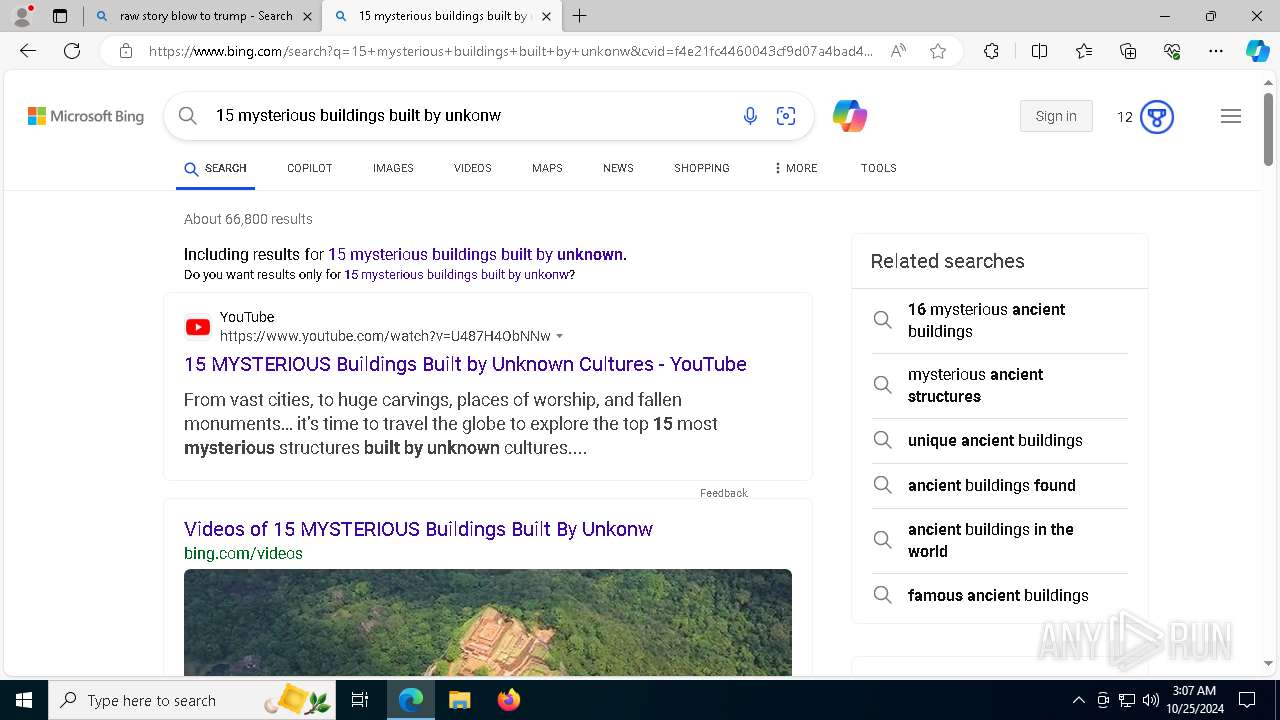The width and height of the screenshot is (1280, 720).
Task: Select the NEWS search tab
Action: pyautogui.click(x=618, y=168)
